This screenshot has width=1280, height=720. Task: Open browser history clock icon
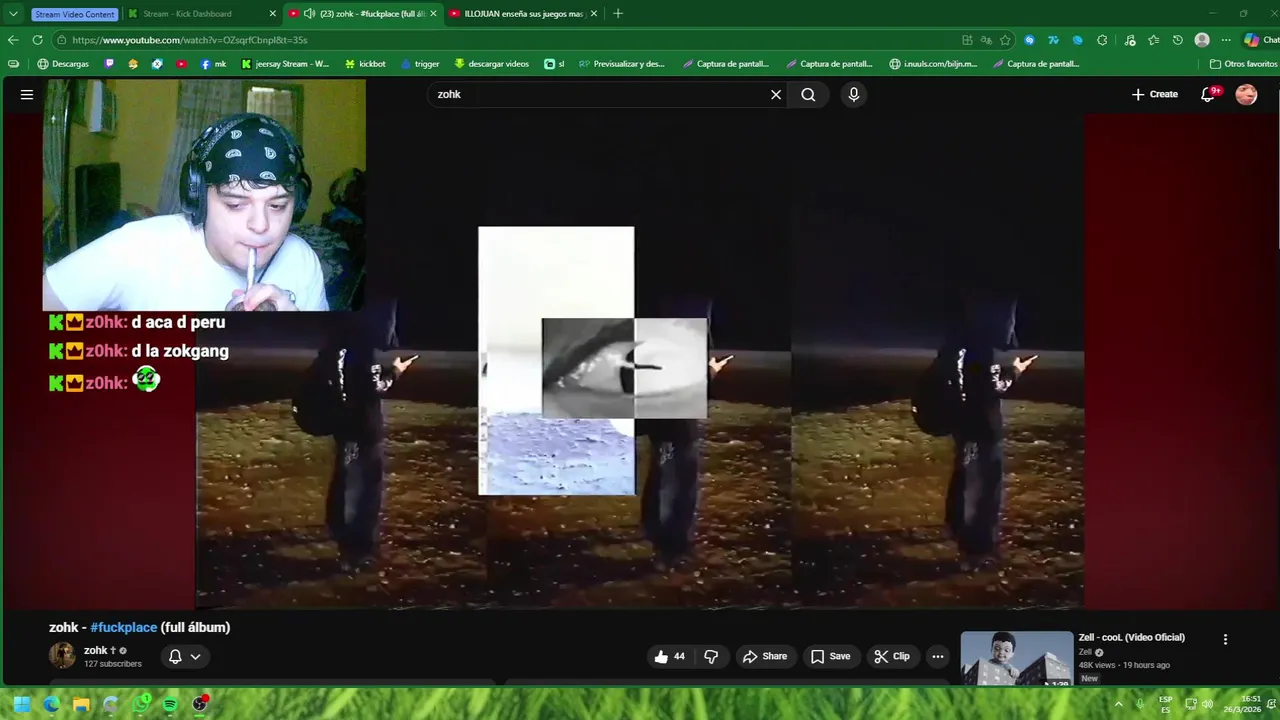(x=1177, y=40)
